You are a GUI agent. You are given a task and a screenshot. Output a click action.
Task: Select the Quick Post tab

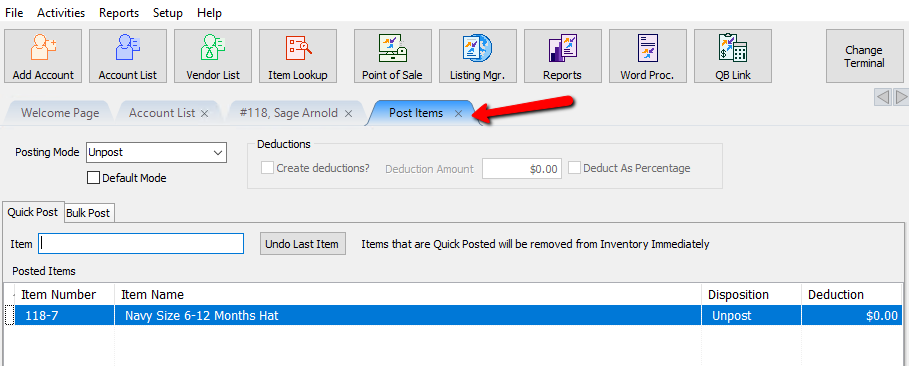coord(32,212)
